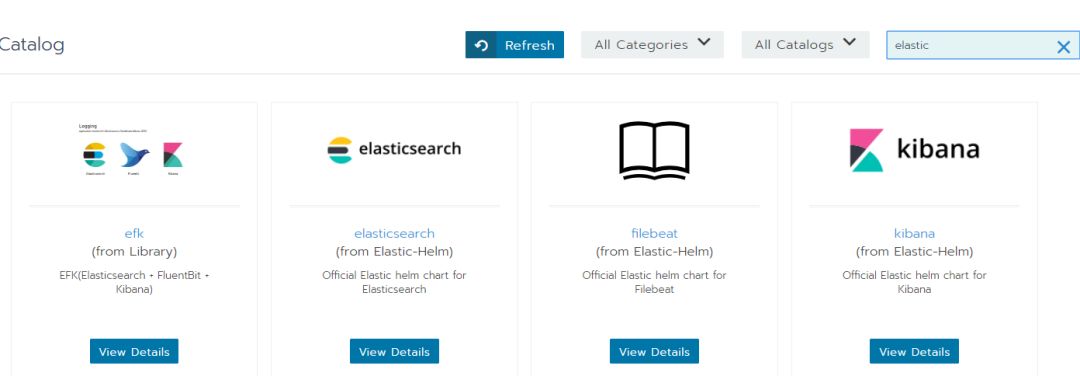View Details for the efk chart
The image size is (1080, 376).
[x=134, y=351]
